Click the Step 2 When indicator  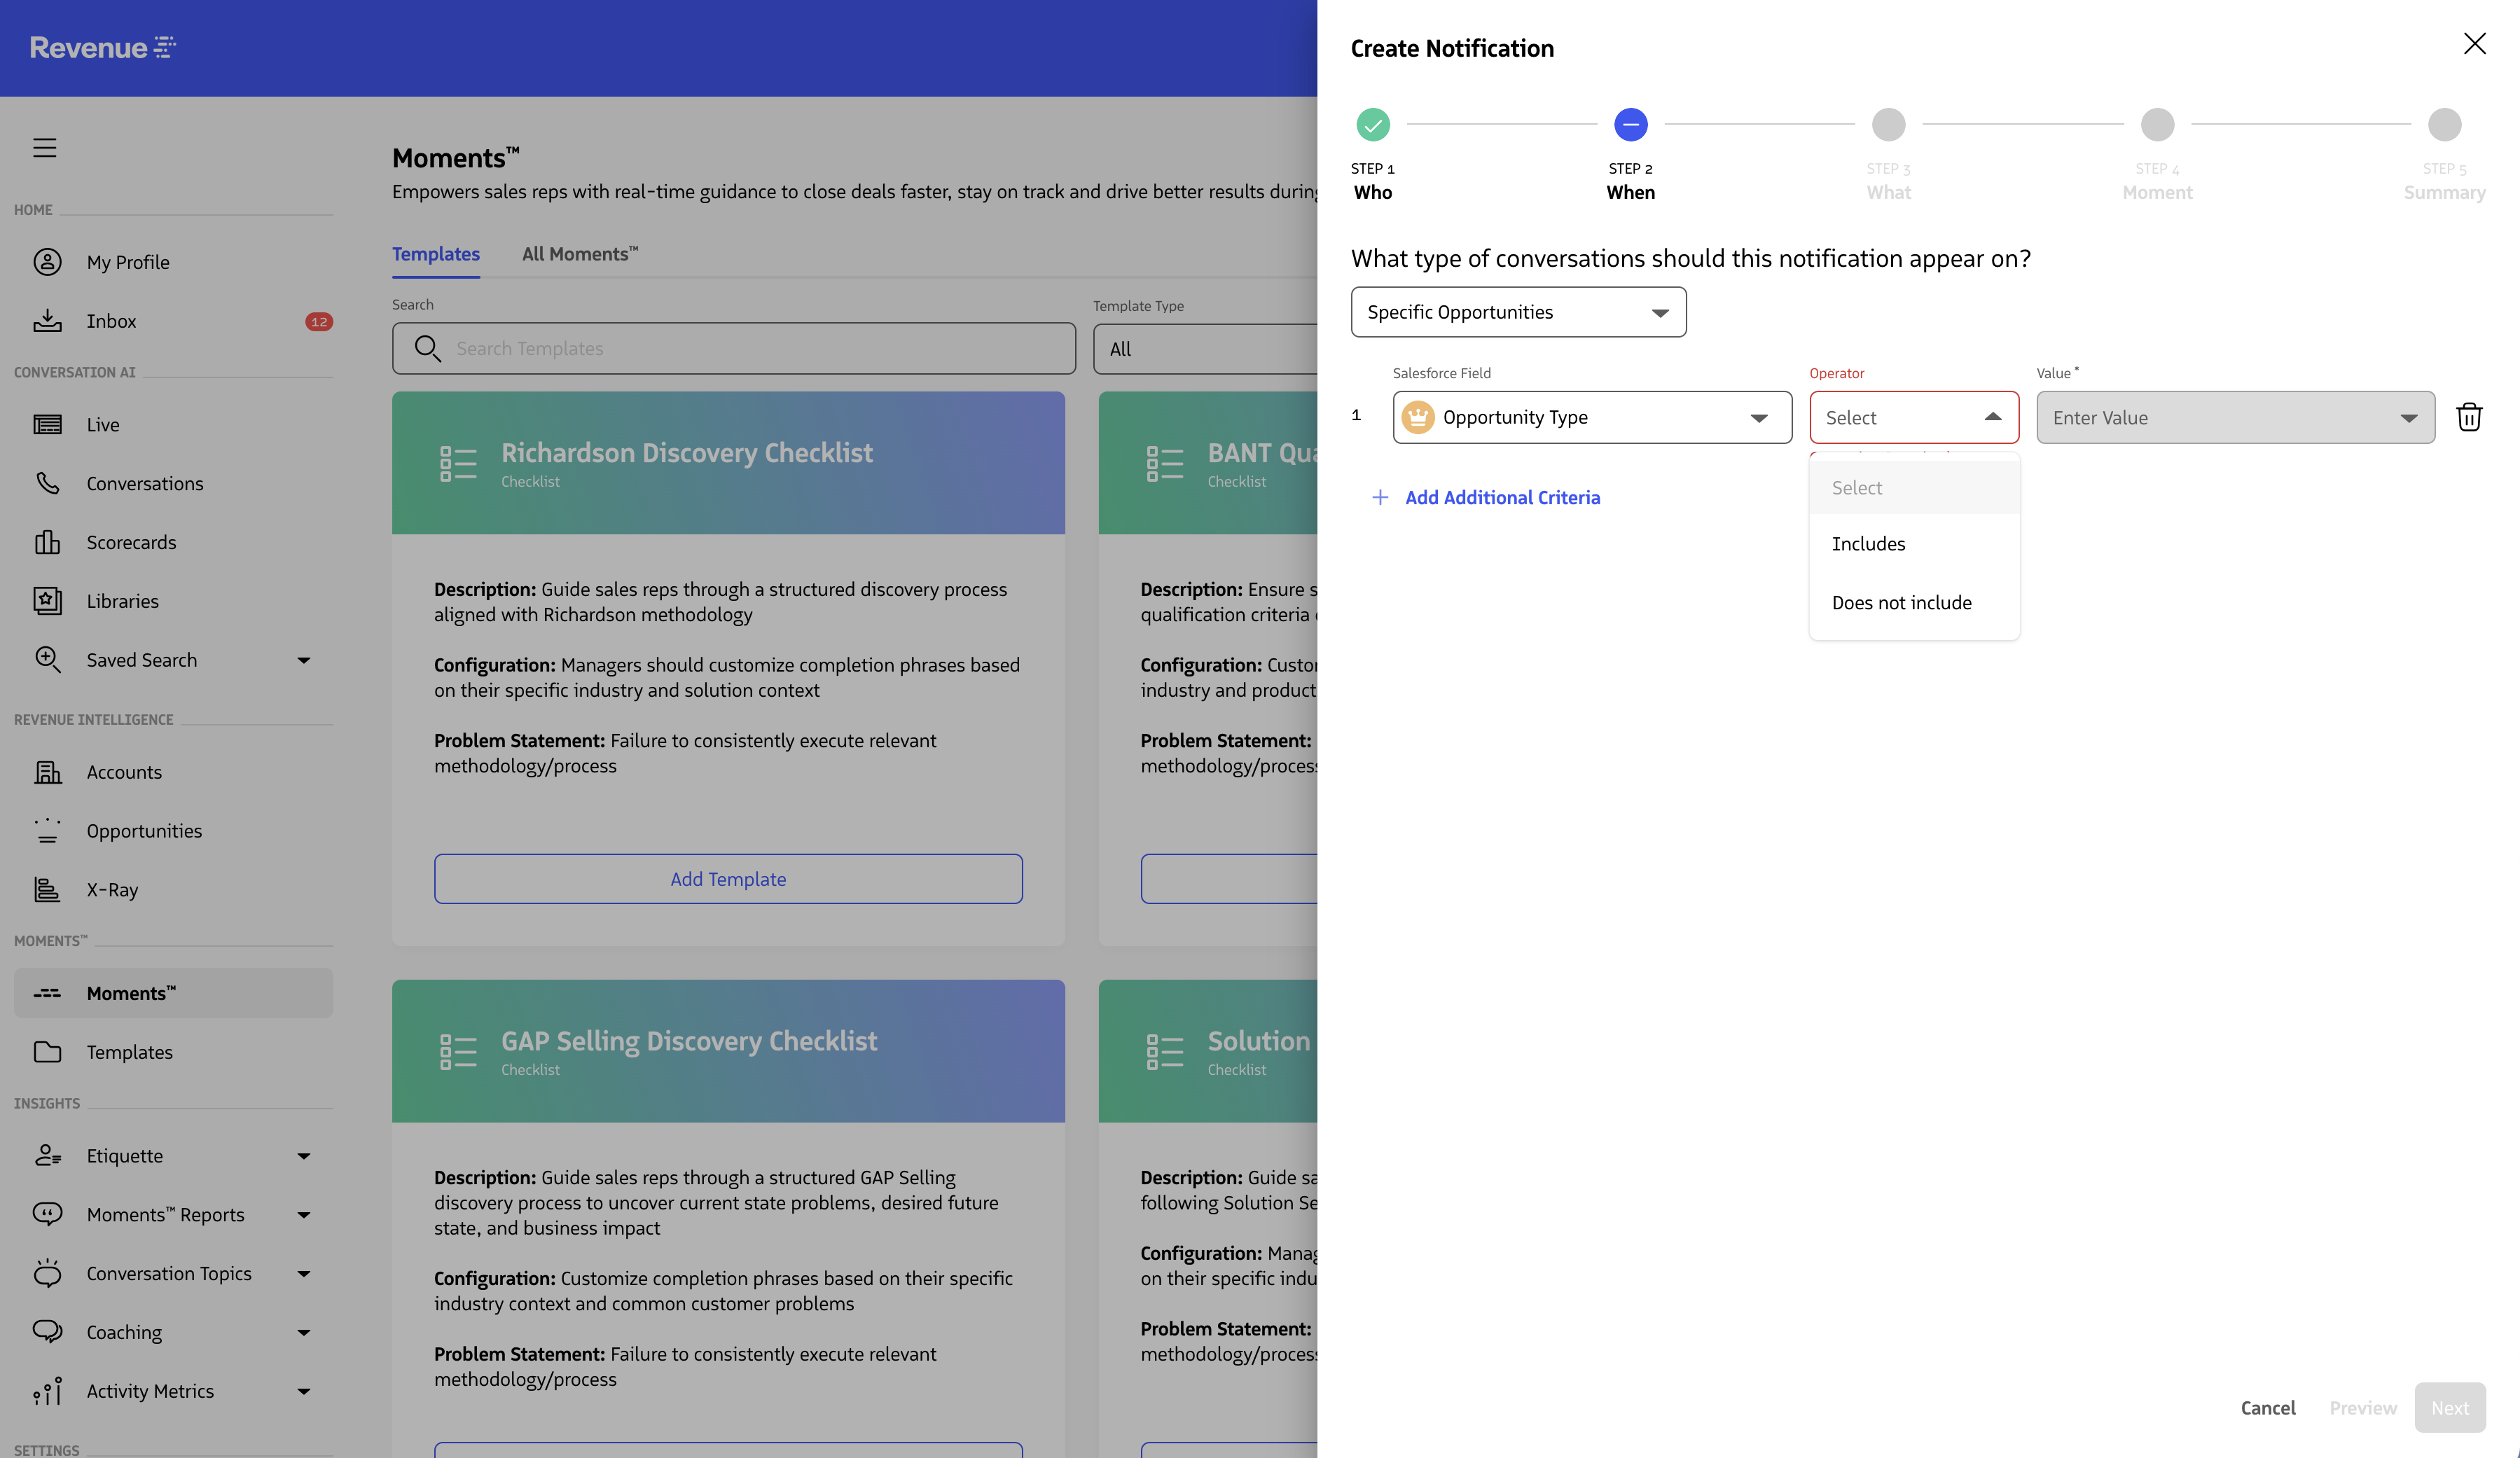click(x=1630, y=125)
